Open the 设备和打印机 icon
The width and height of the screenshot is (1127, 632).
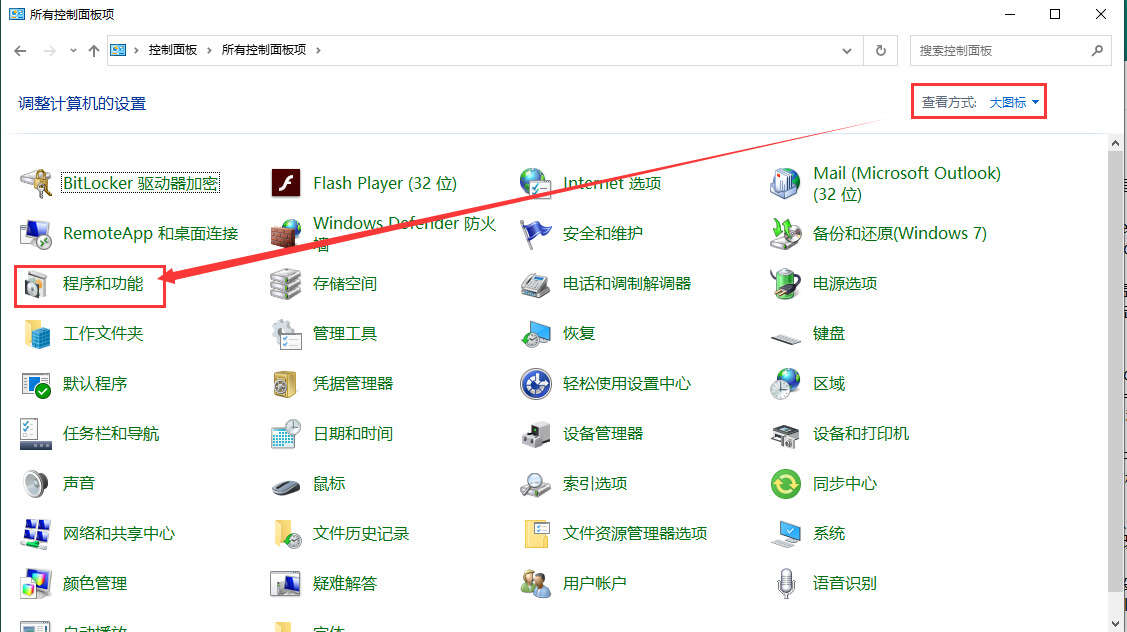pos(785,434)
